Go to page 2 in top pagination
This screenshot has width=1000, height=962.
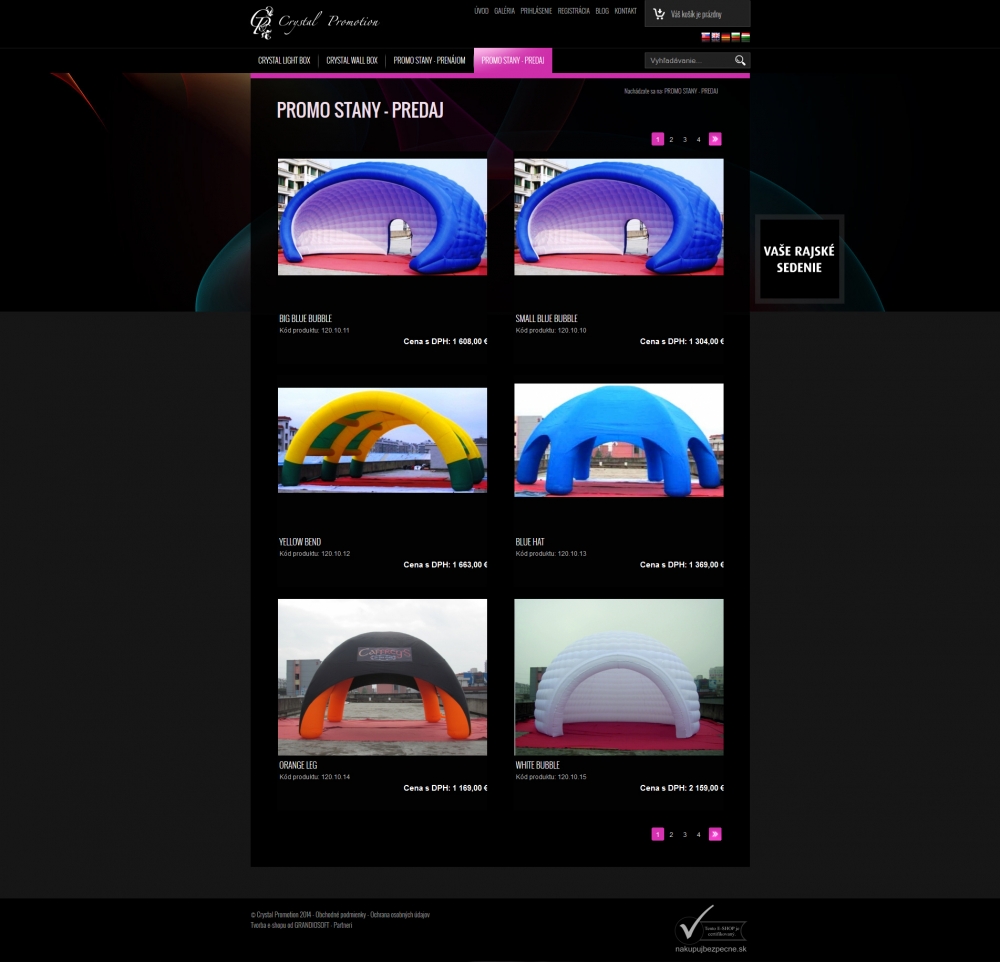pos(671,139)
